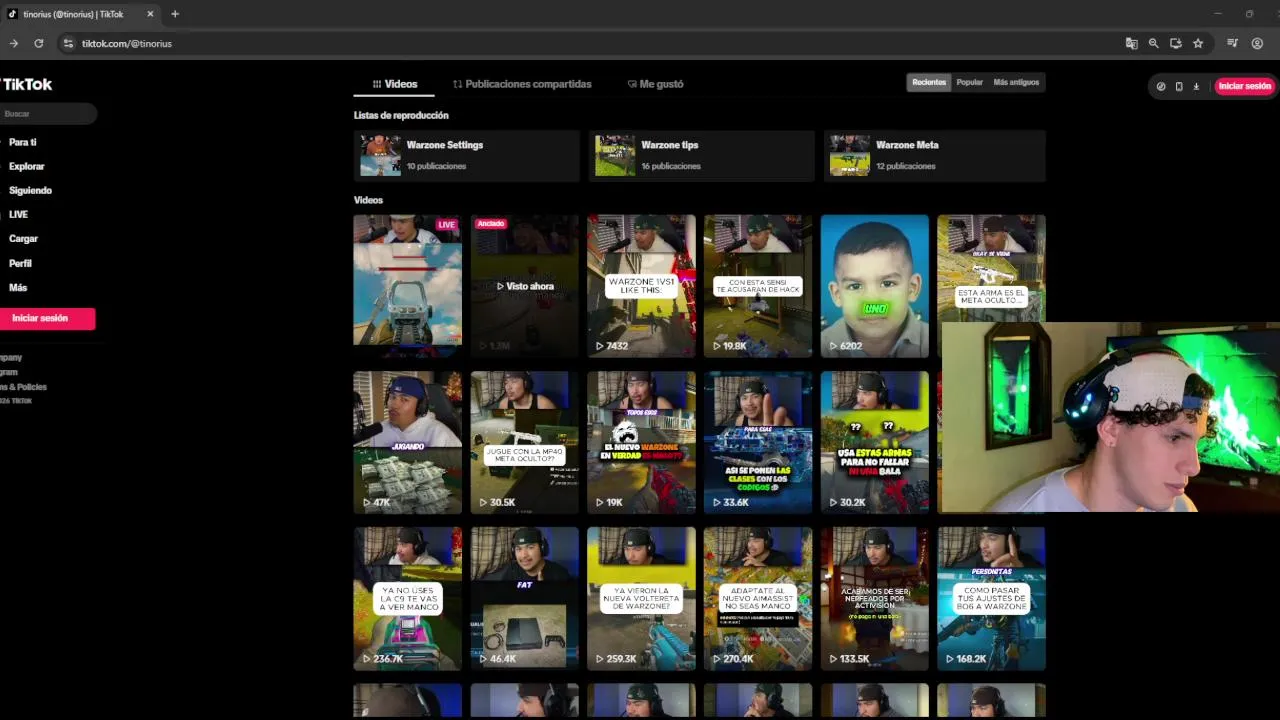Viewport: 1280px width, 720px height.
Task: Open Siguiendo in the sidebar
Action: coord(30,190)
